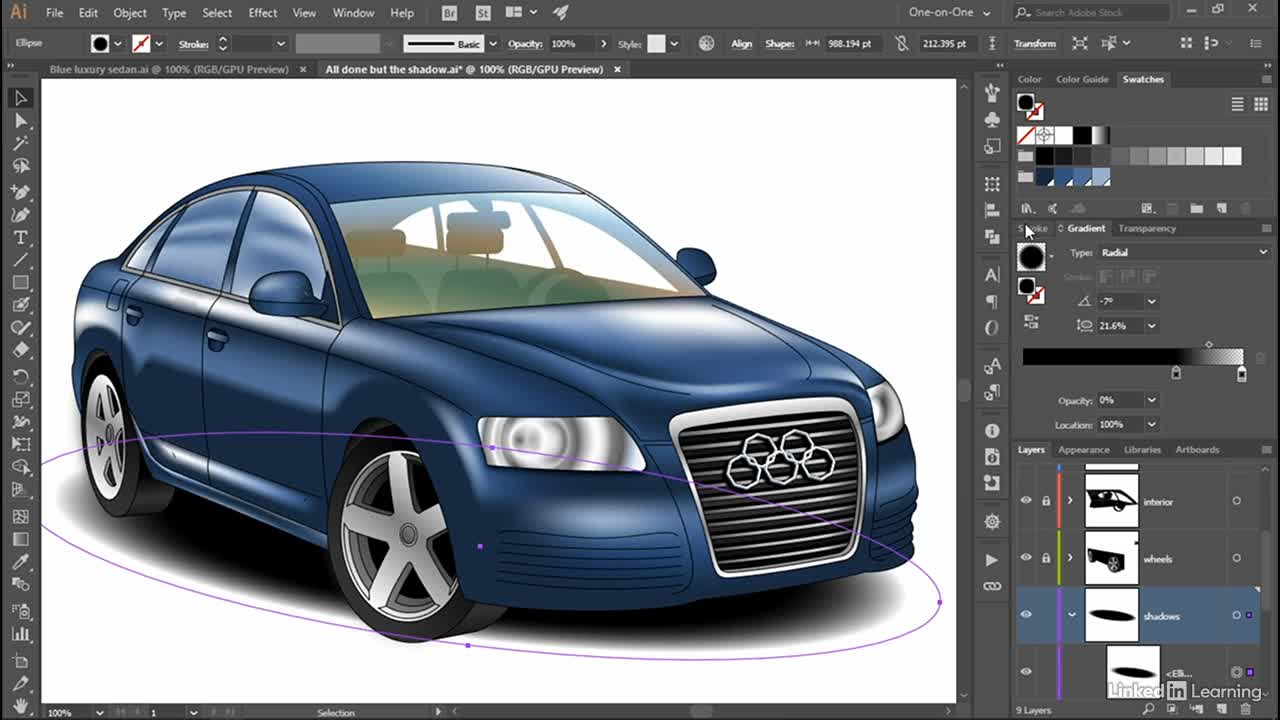This screenshot has height=720, width=1280.
Task: Select the Shape Builder tool
Action: [20, 467]
